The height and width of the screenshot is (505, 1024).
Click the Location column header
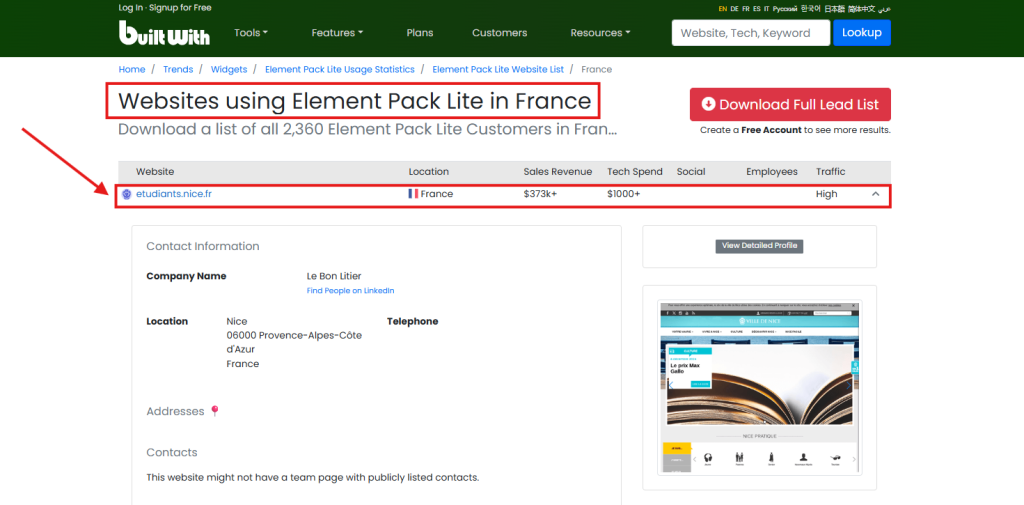tap(428, 172)
